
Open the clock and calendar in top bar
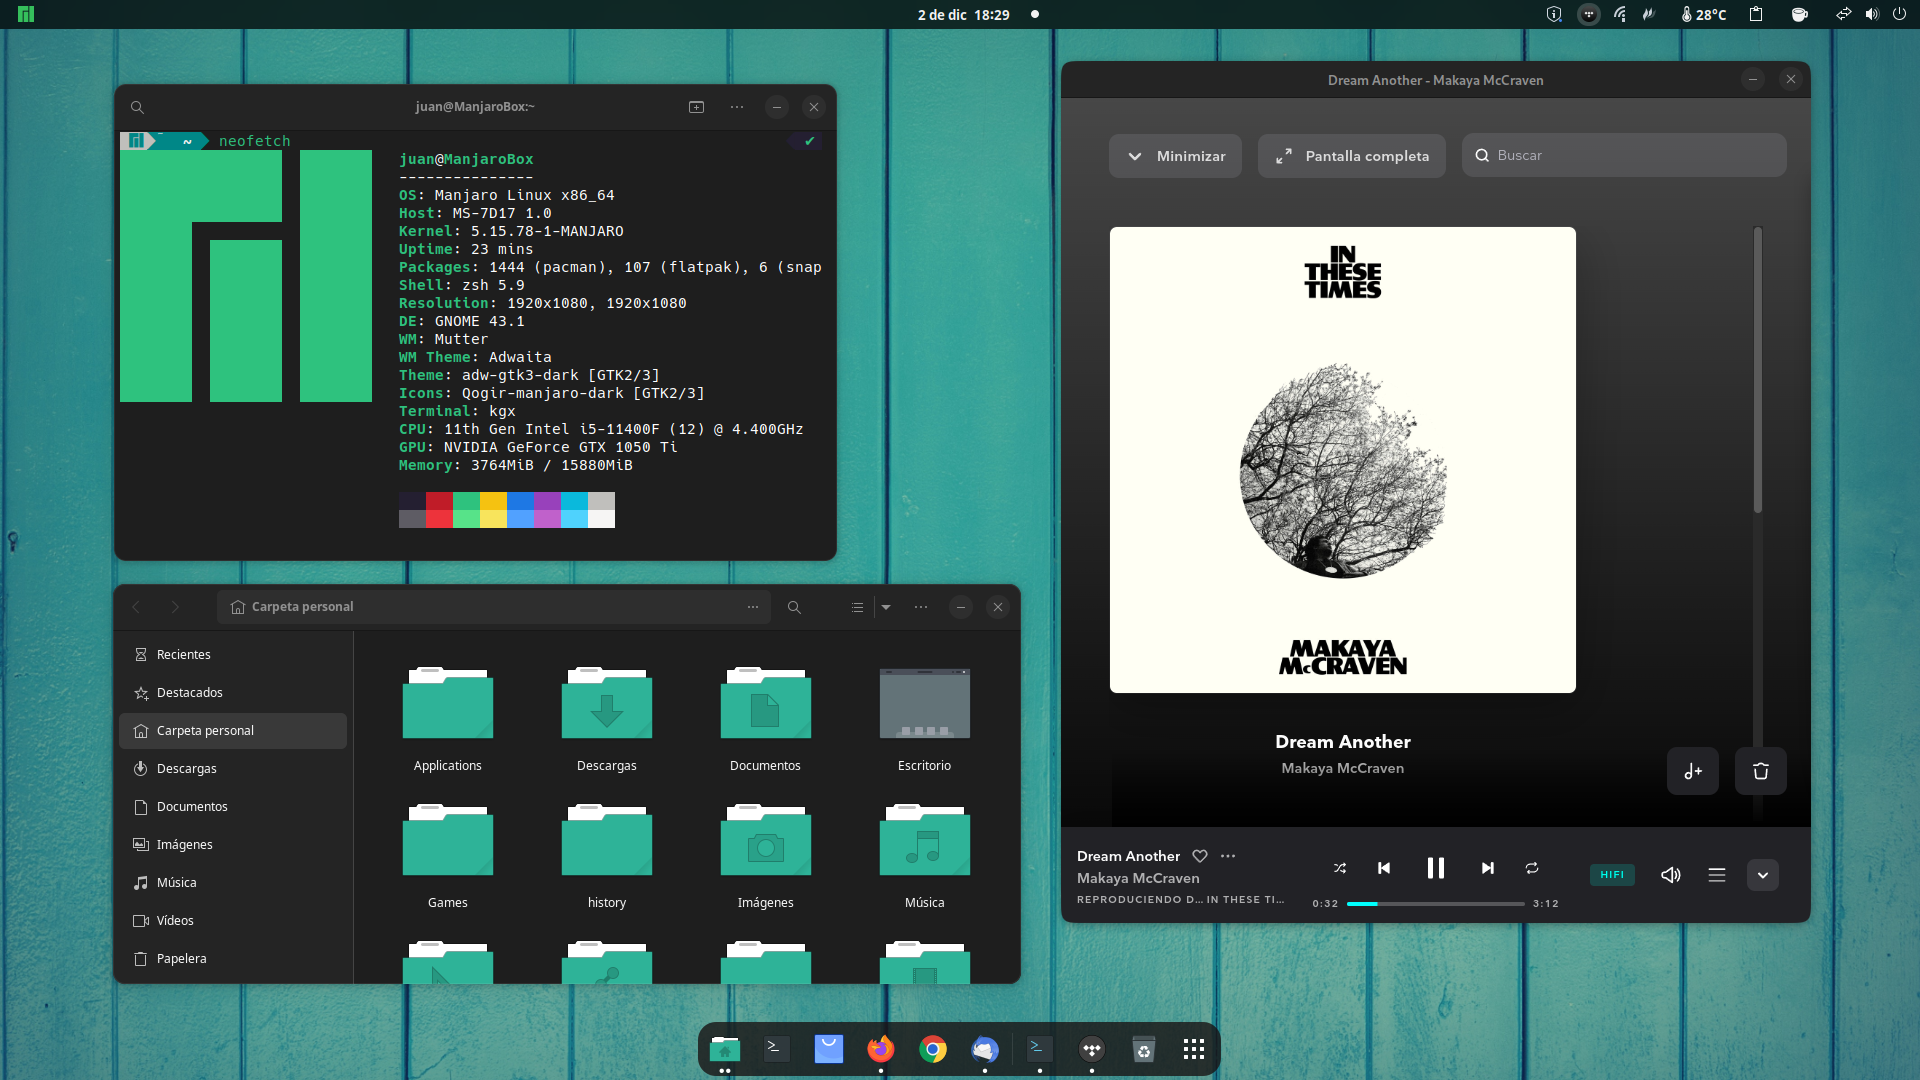point(964,14)
